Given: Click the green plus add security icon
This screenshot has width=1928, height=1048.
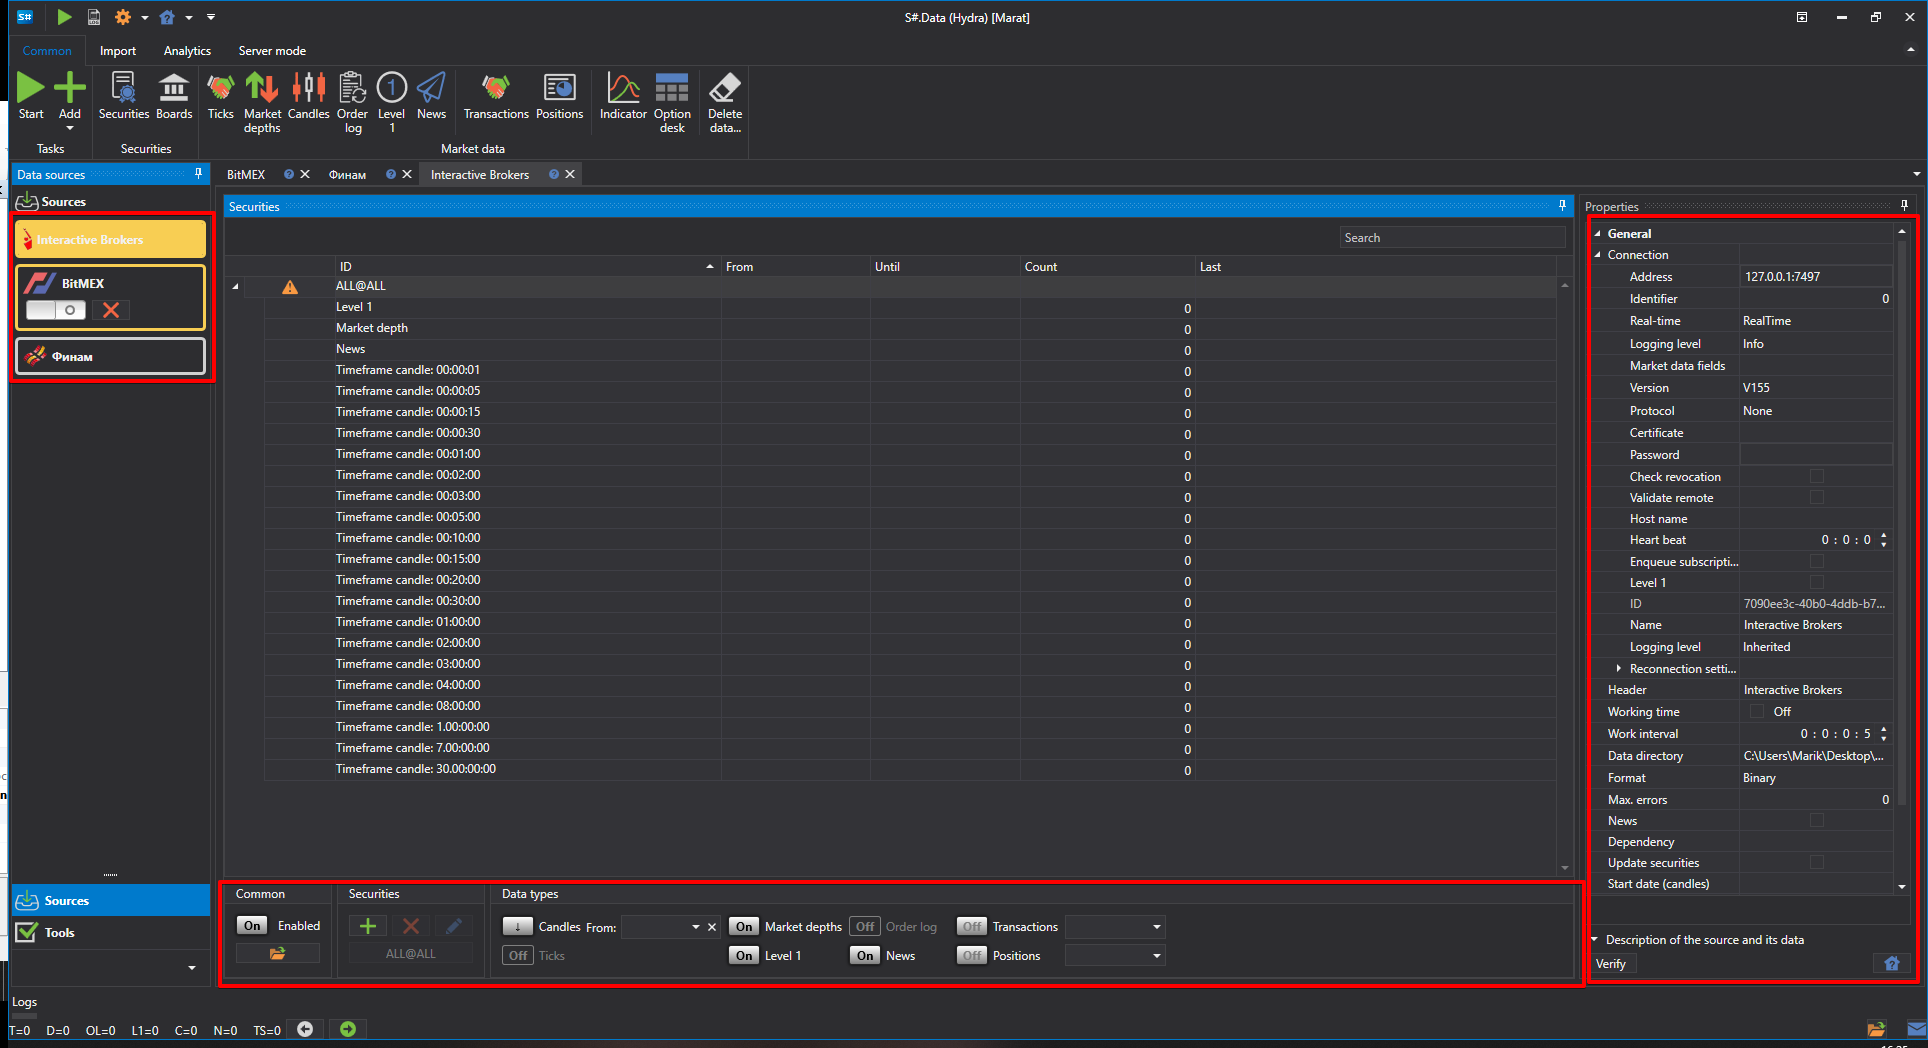Looking at the screenshot, I should [368, 926].
